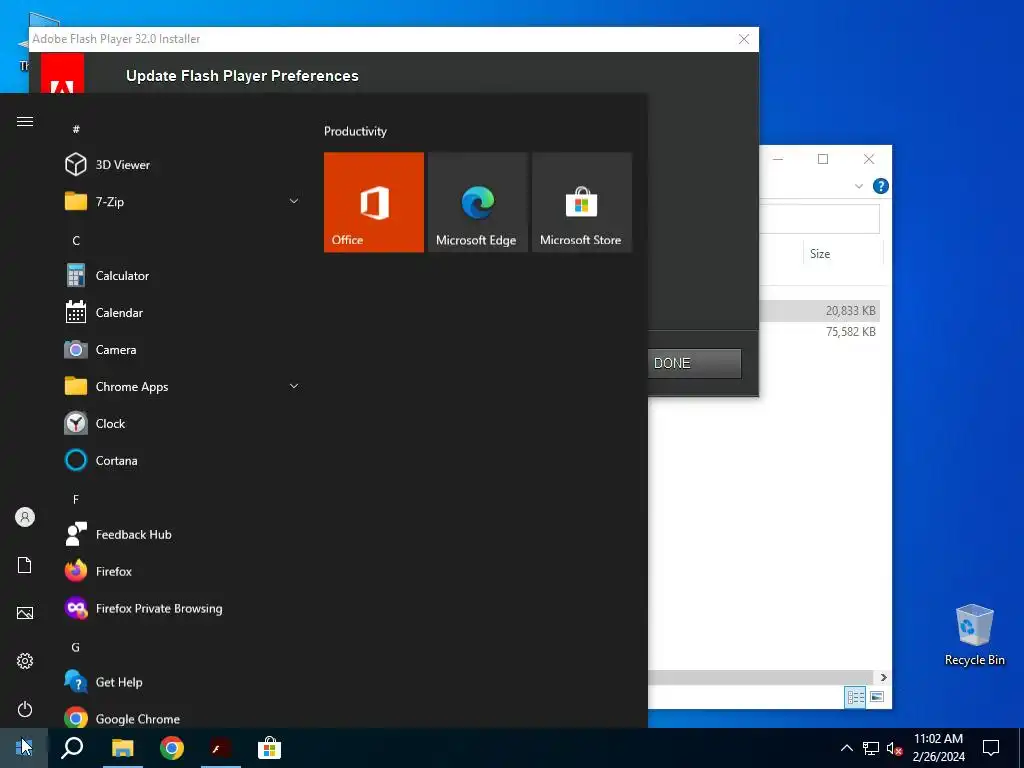Open the network status tray icon

(871, 748)
